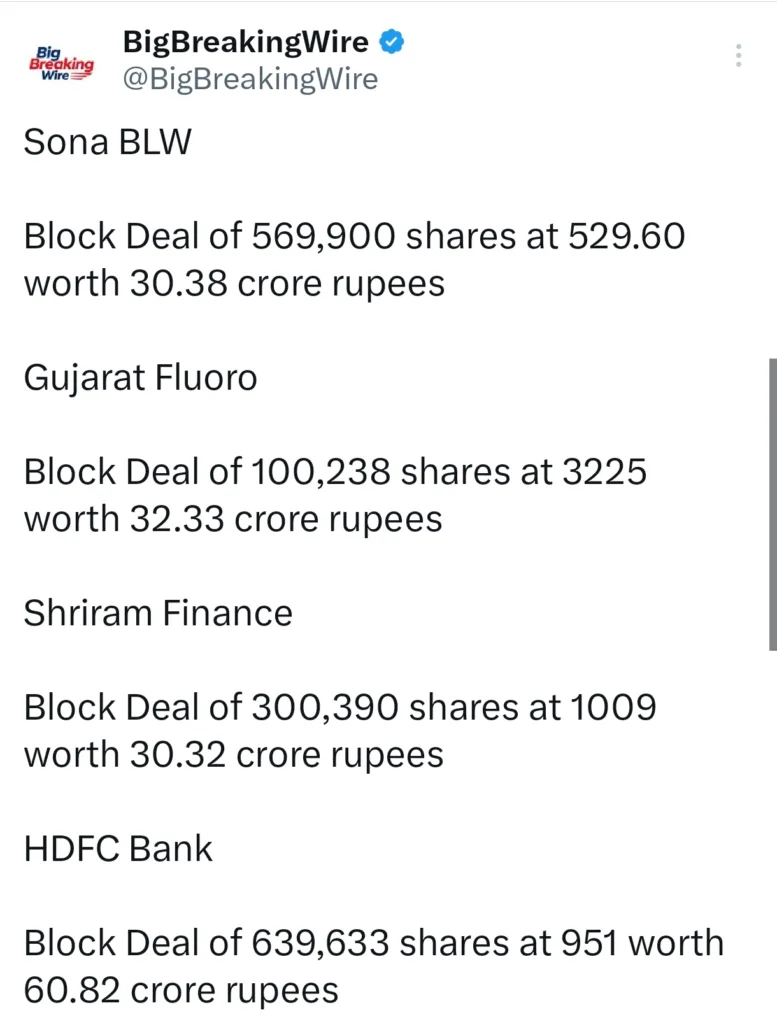This screenshot has height=1024, width=777.
Task: Open the BigBreakingWire display name link
Action: coord(245,42)
